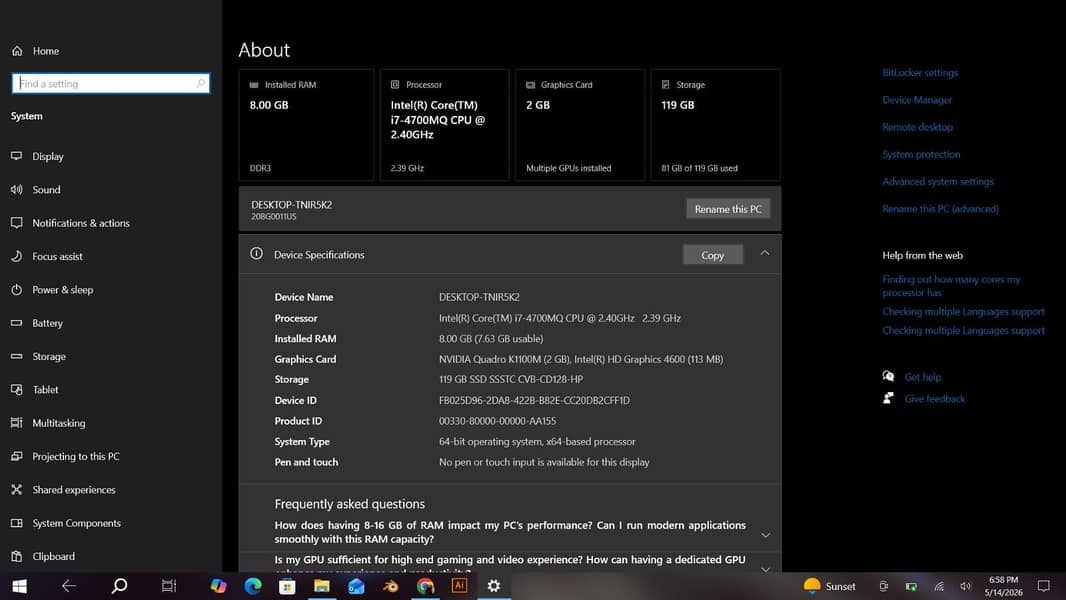Open Blender from taskbar

390,586
